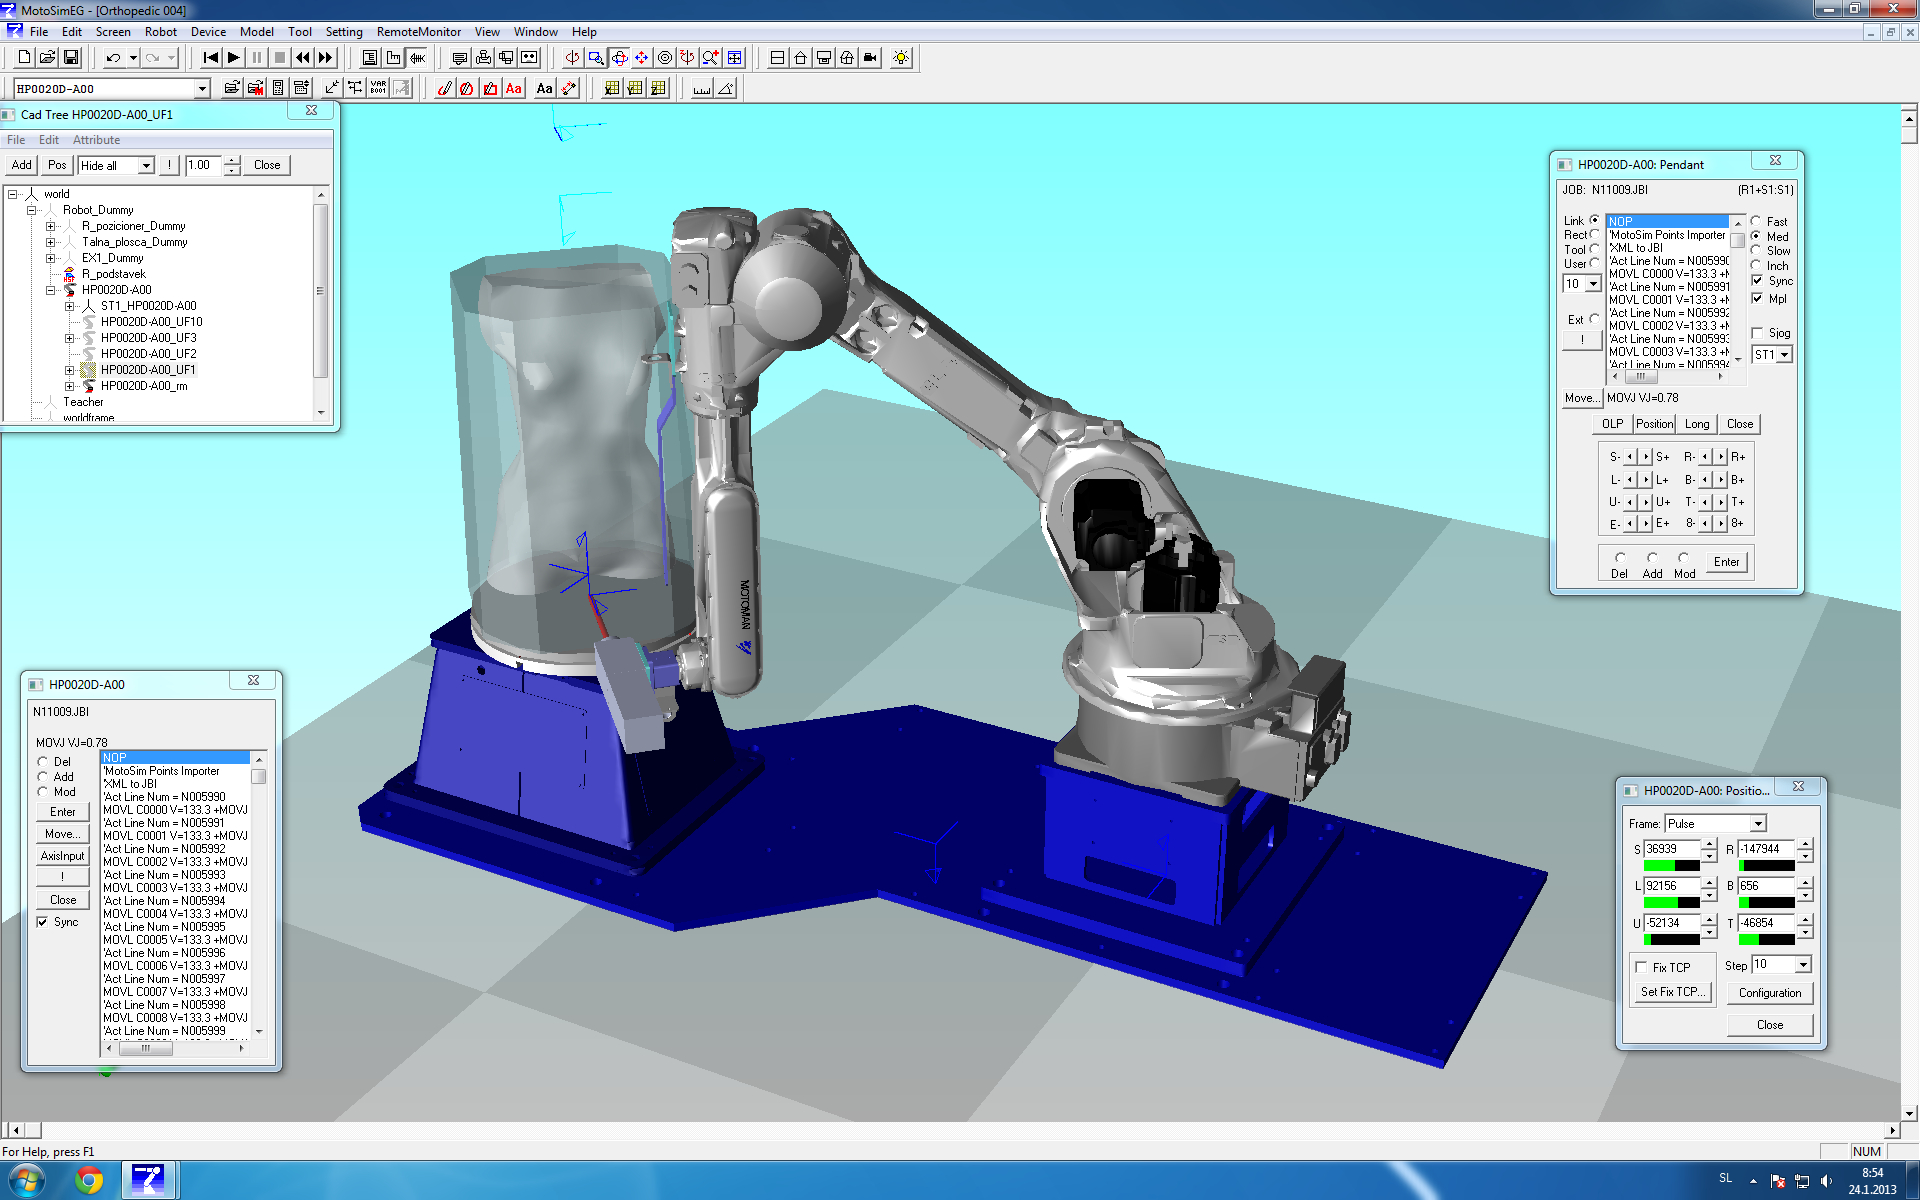Open the HP0020D-A00 robot selector dropdown
Screen dimensions: 1920x1200
click(202, 88)
